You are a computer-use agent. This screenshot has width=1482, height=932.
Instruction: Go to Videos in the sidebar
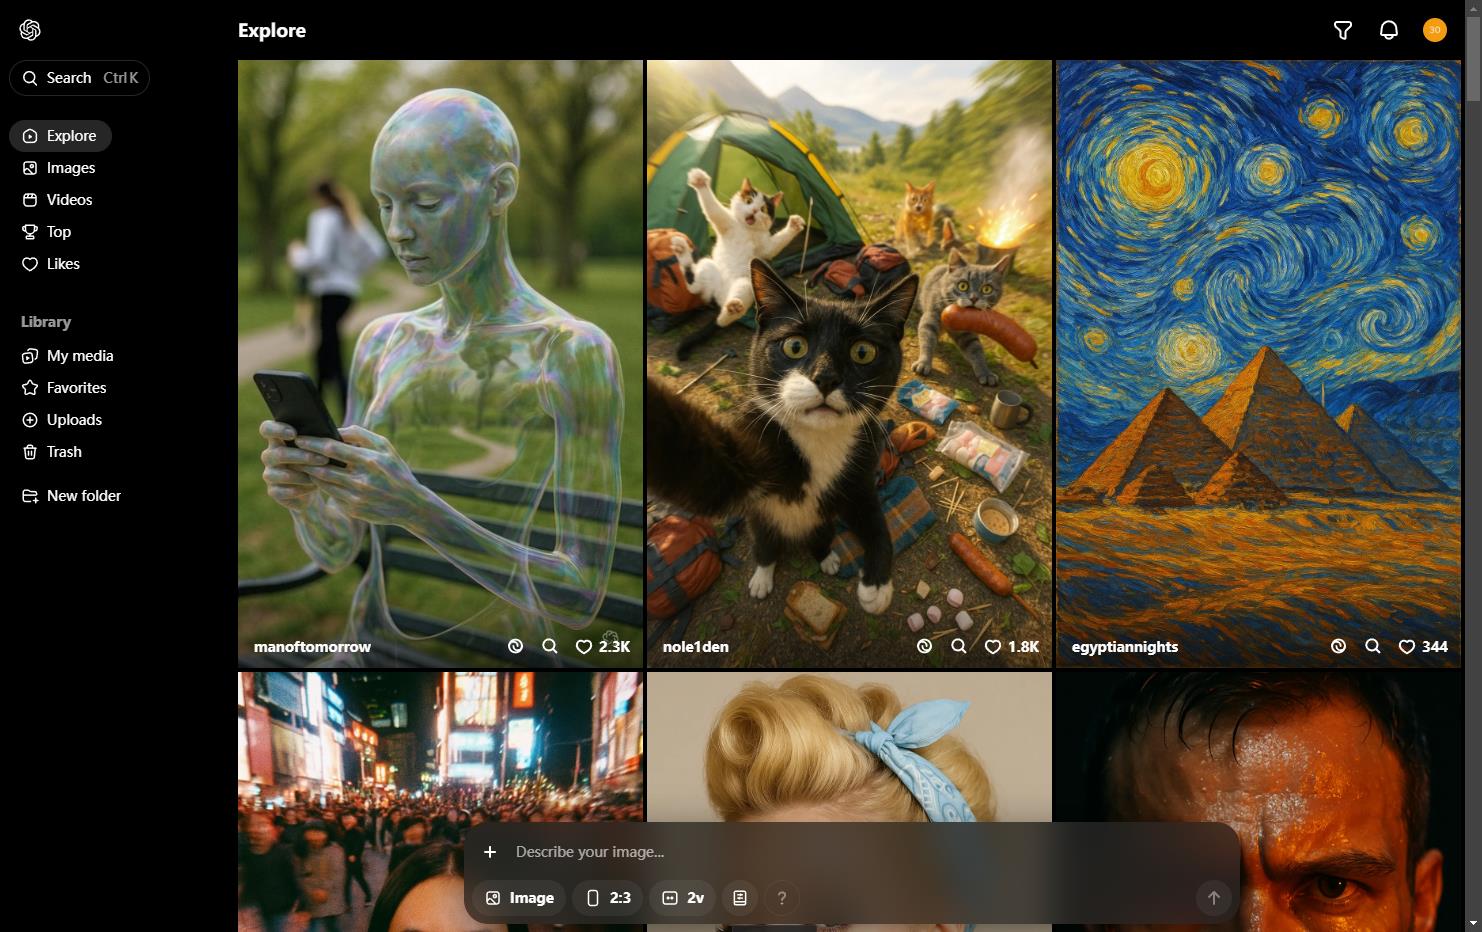point(69,200)
